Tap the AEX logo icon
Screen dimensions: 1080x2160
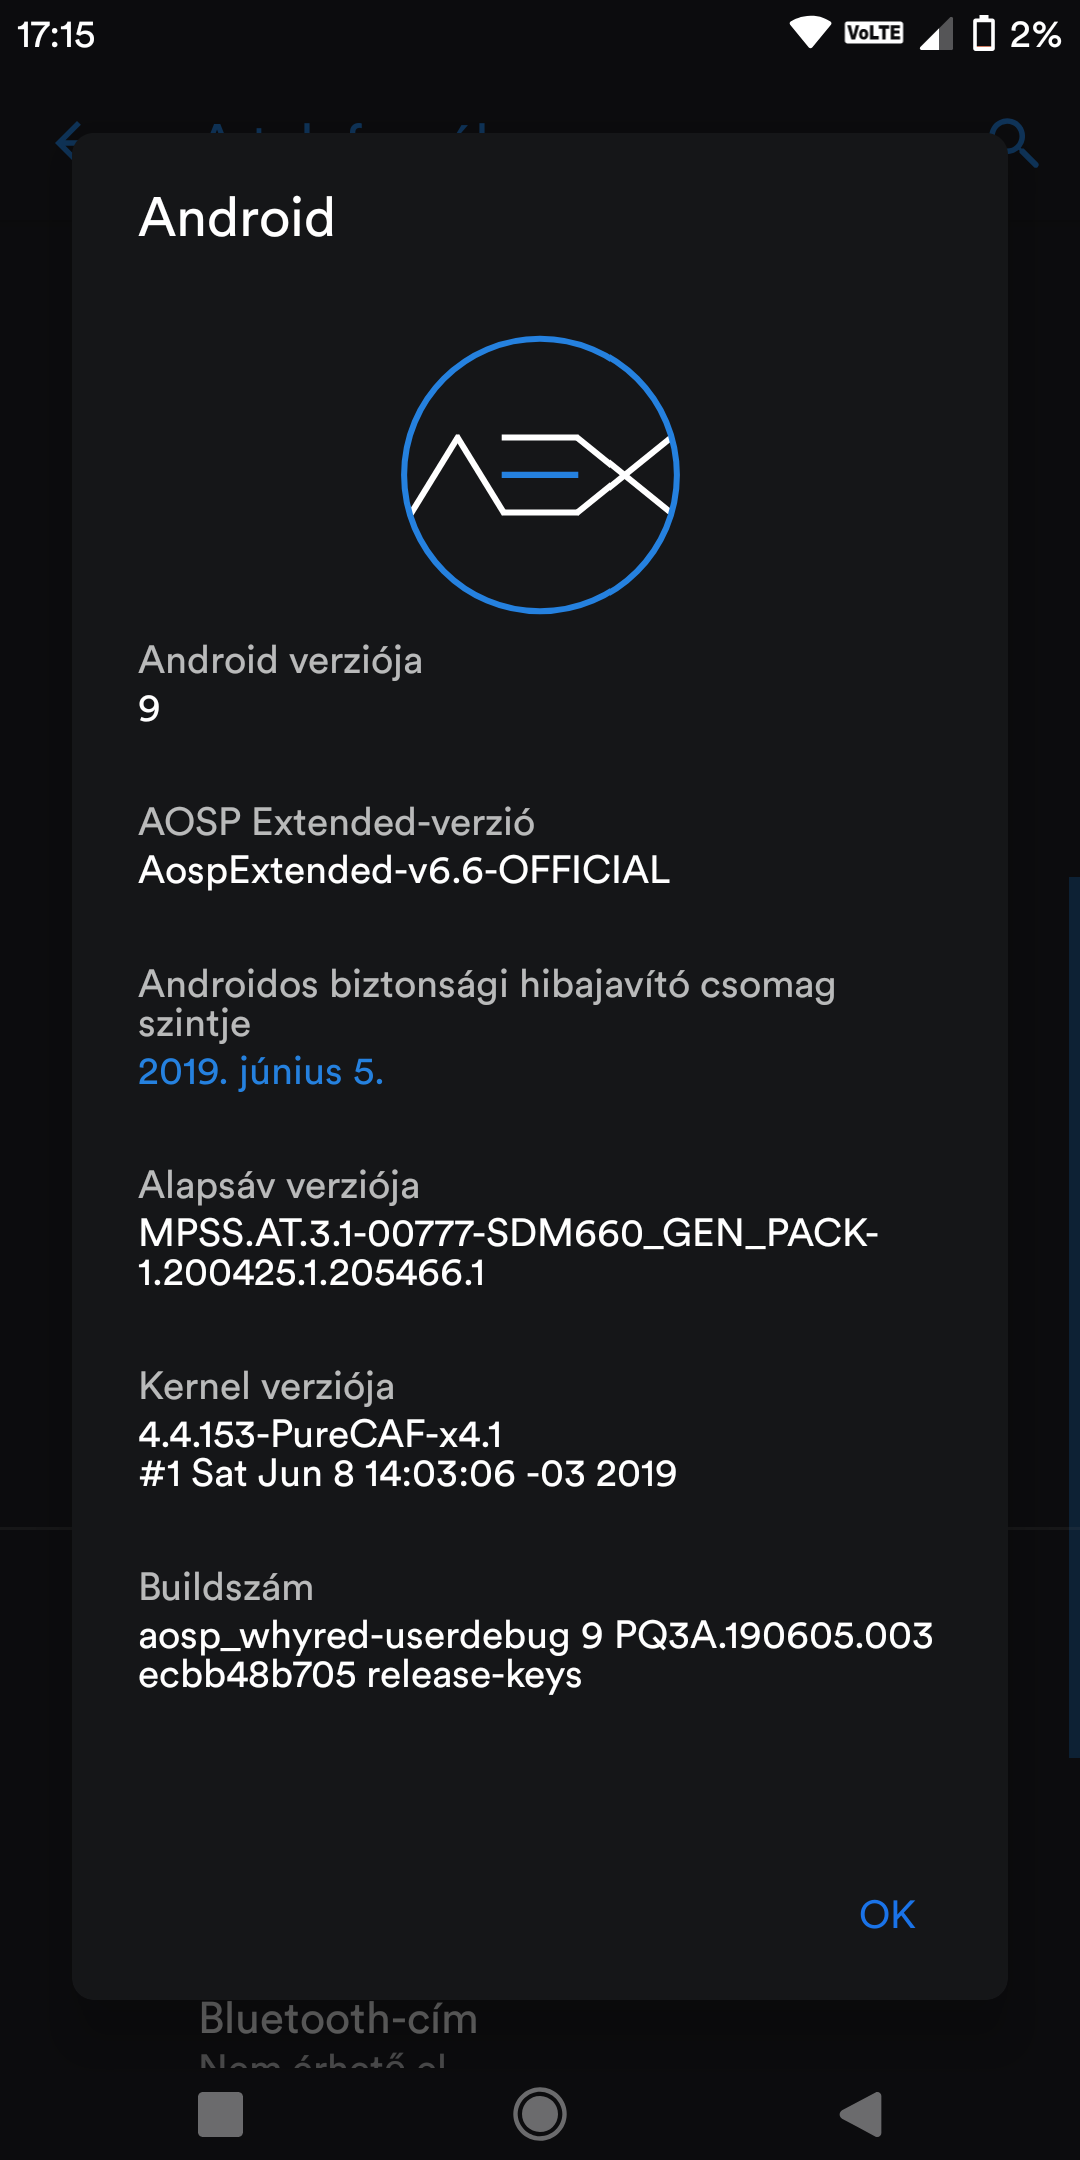[540, 474]
